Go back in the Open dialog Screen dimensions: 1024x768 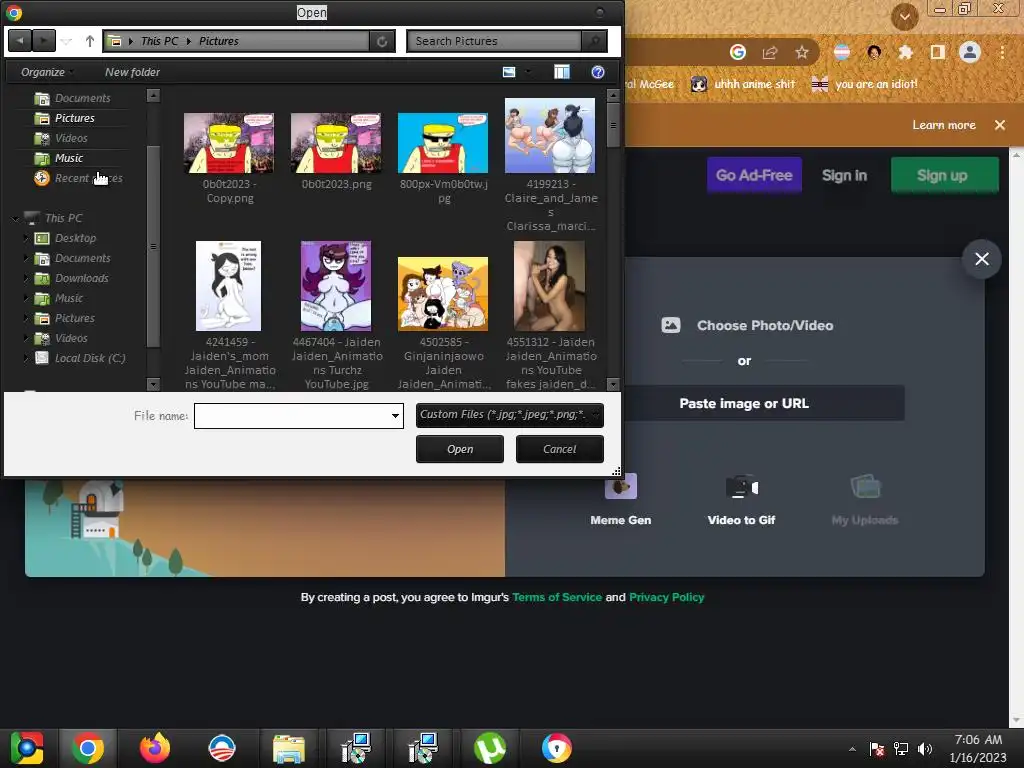coord(20,41)
